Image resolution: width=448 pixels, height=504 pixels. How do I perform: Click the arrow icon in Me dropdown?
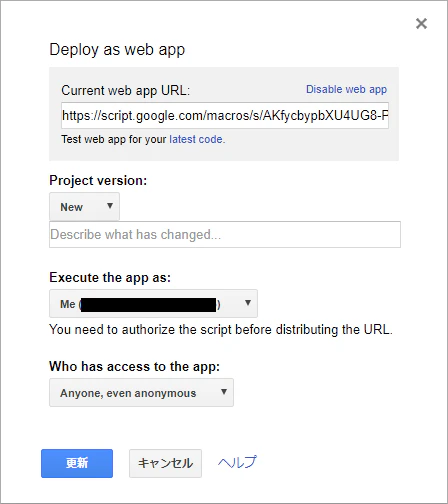tap(248, 303)
